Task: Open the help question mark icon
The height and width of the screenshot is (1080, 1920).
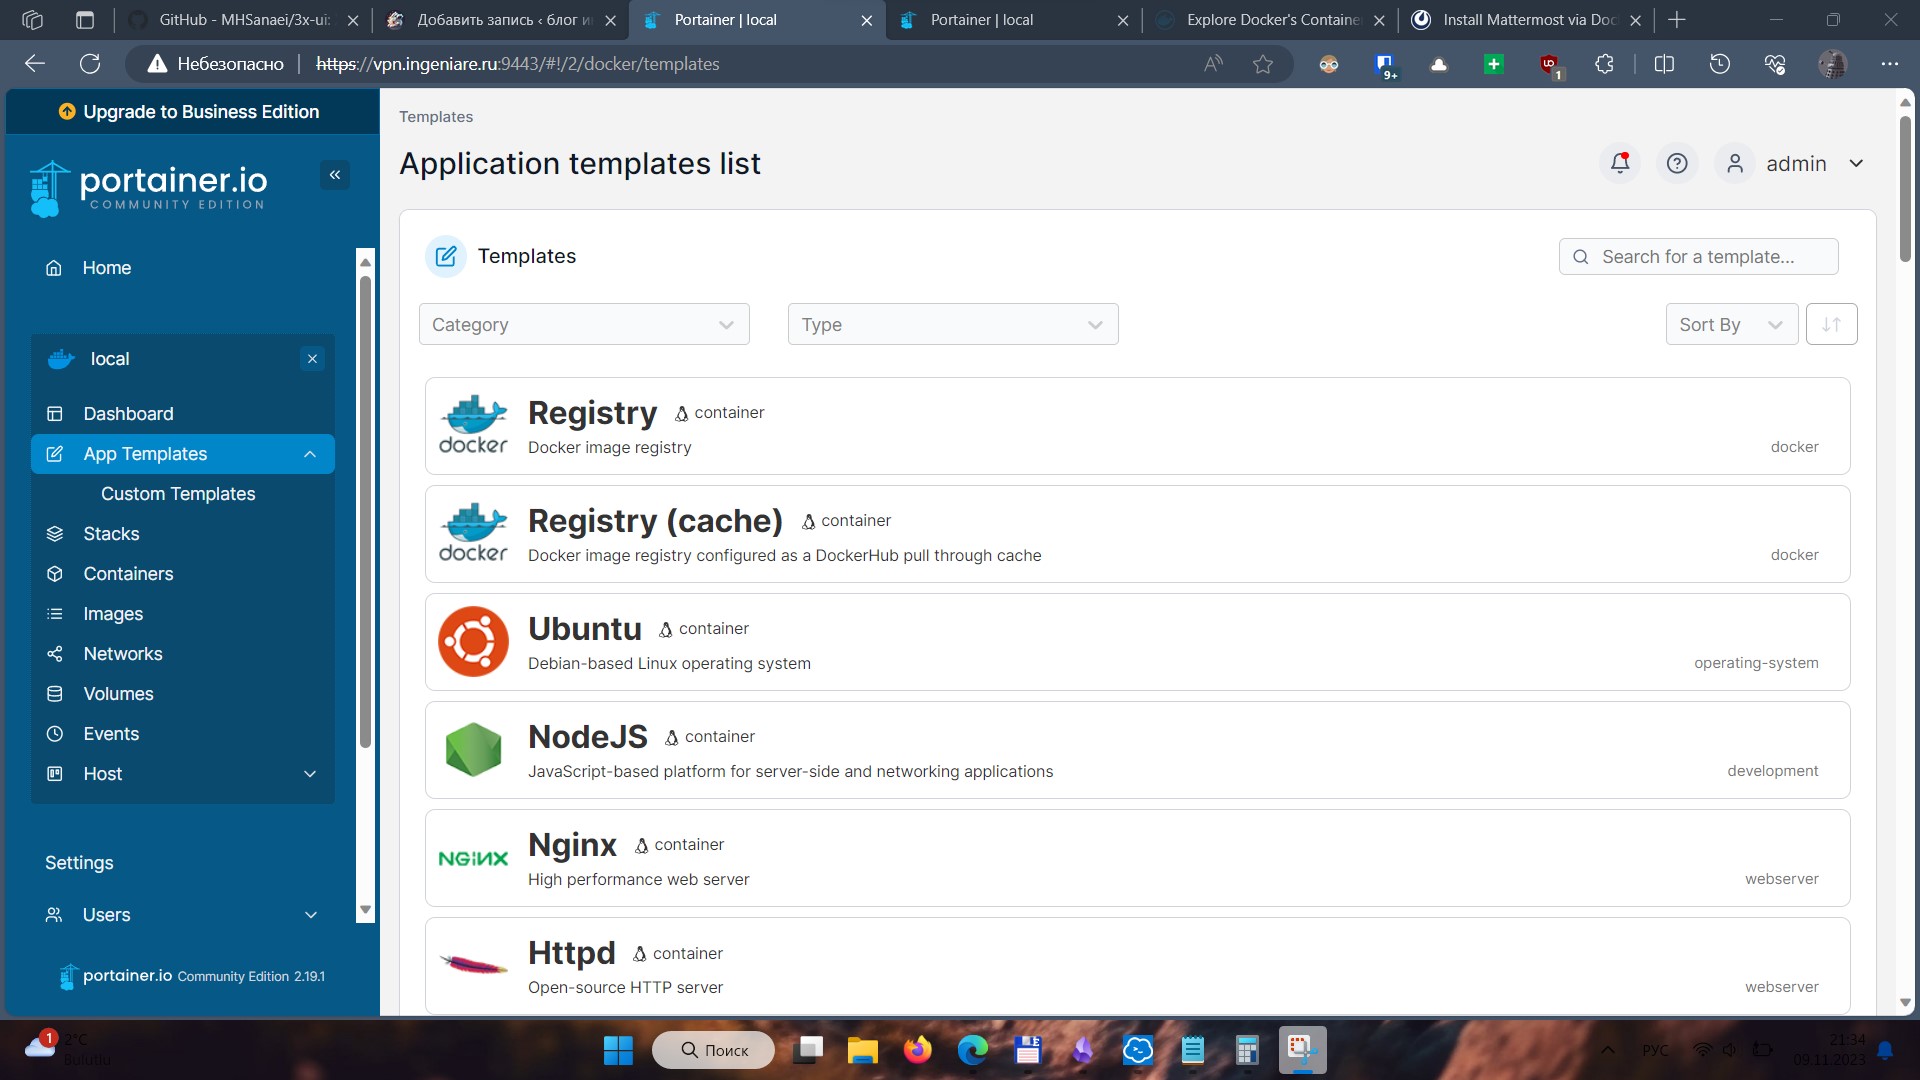Action: pyautogui.click(x=1677, y=163)
